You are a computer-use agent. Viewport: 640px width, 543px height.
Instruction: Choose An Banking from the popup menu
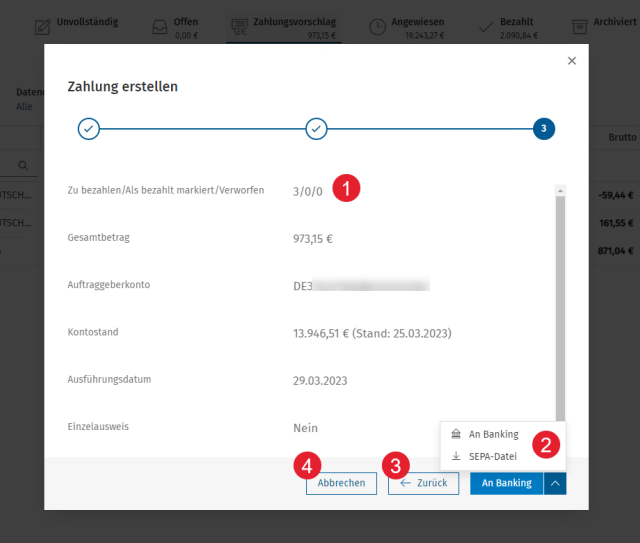pyautogui.click(x=493, y=434)
